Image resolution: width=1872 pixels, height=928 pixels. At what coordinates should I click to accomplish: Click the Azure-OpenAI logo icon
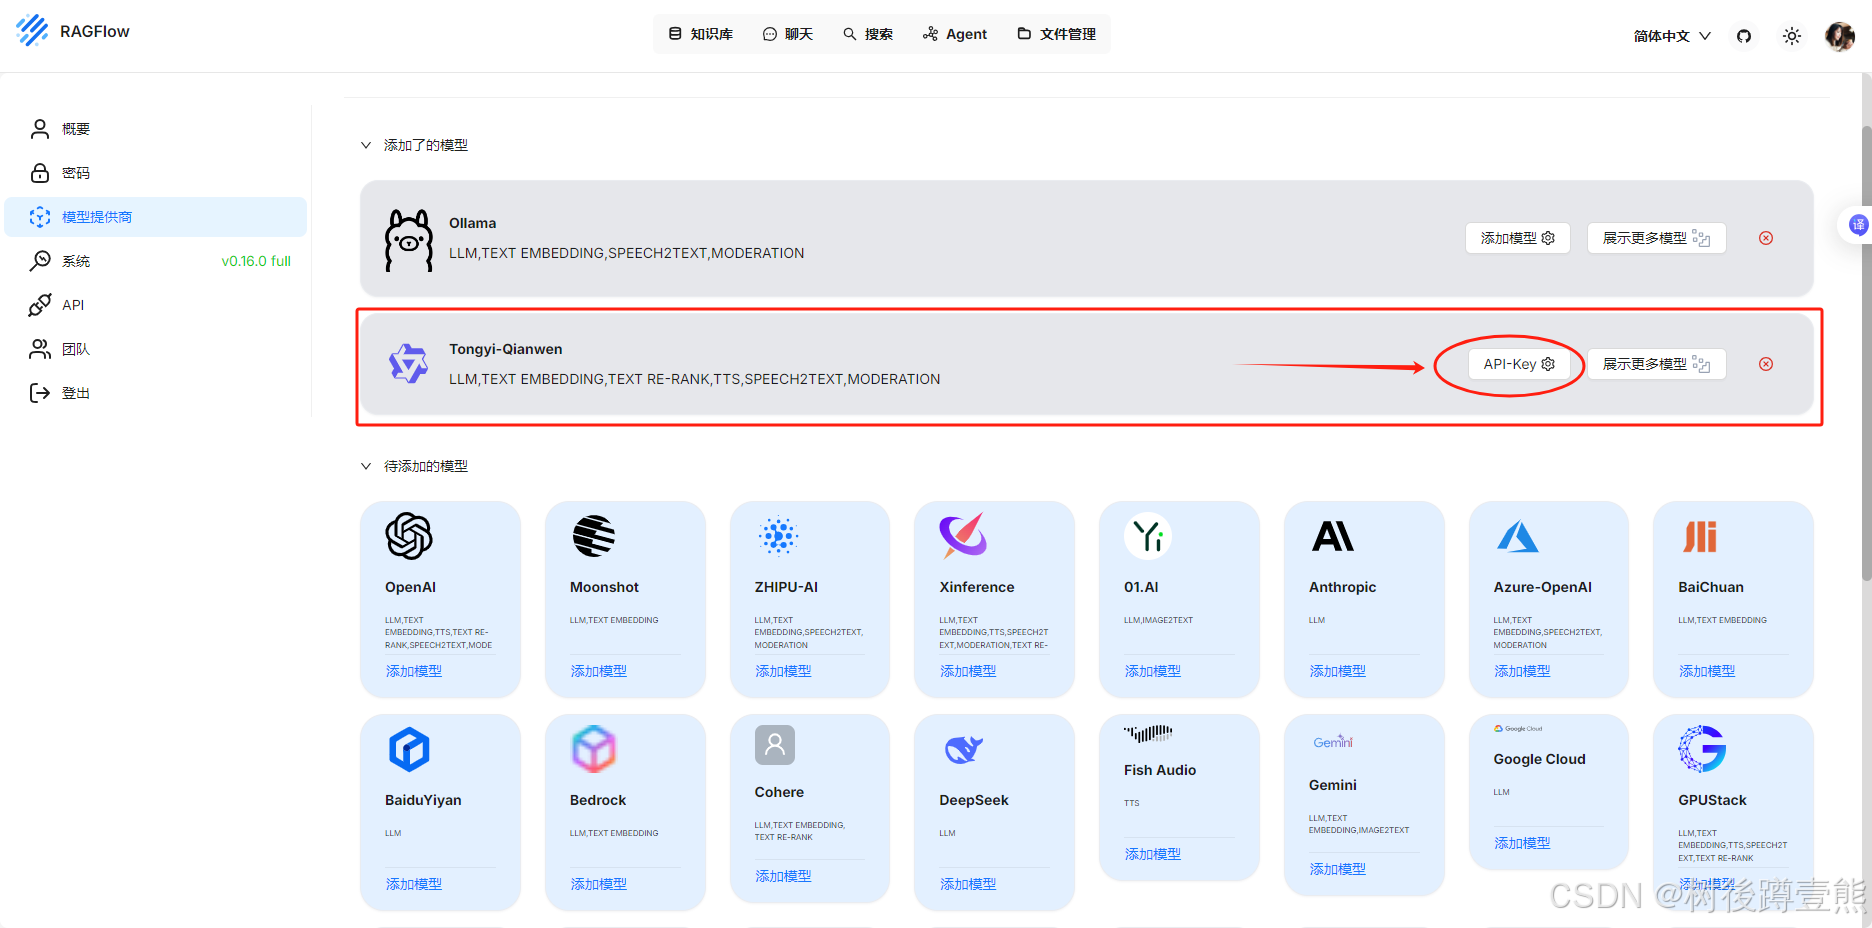[1517, 536]
